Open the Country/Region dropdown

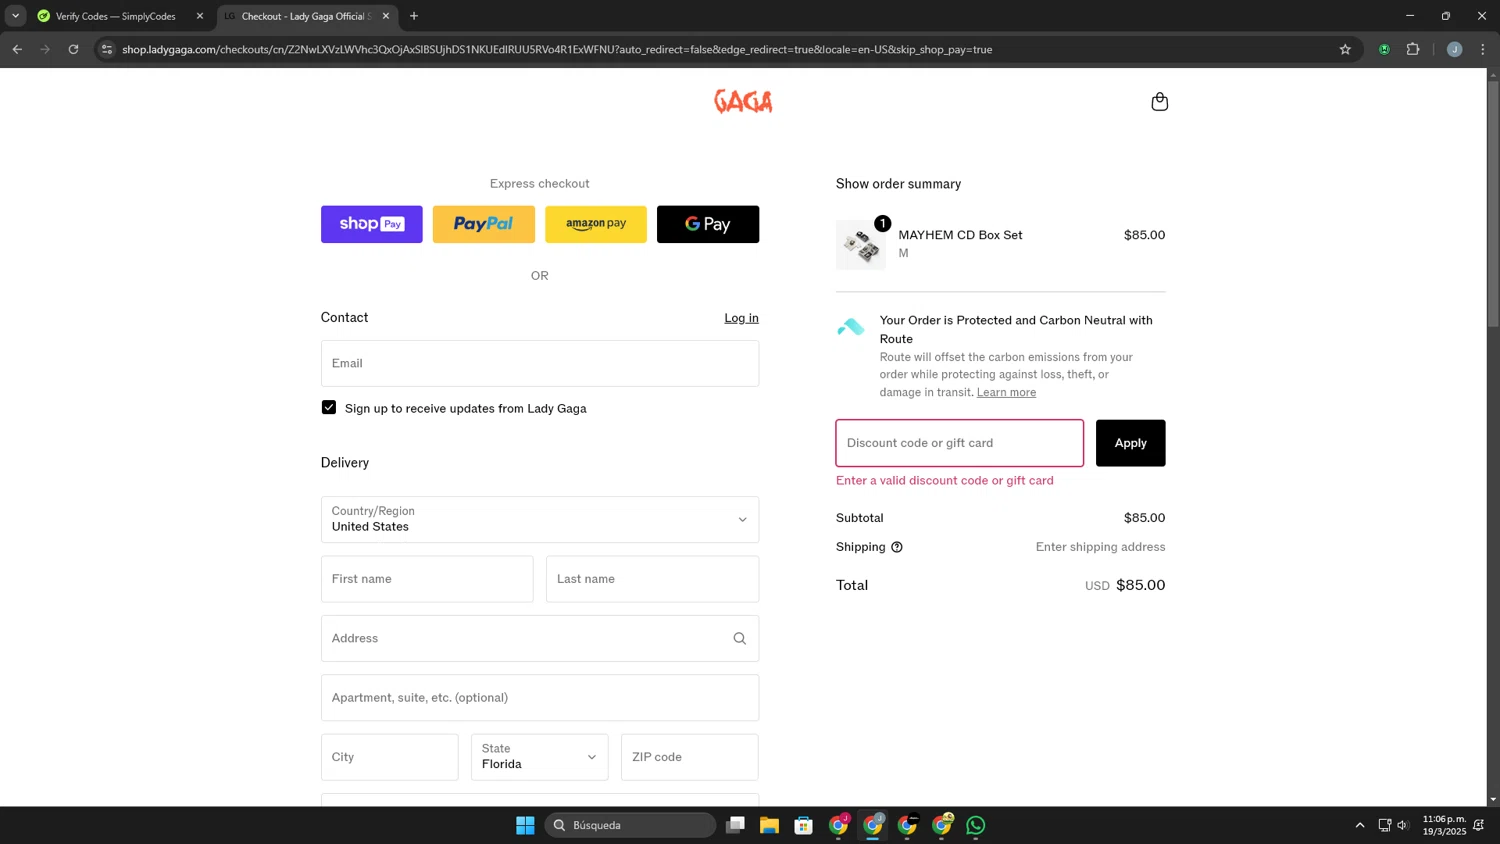[x=540, y=520]
